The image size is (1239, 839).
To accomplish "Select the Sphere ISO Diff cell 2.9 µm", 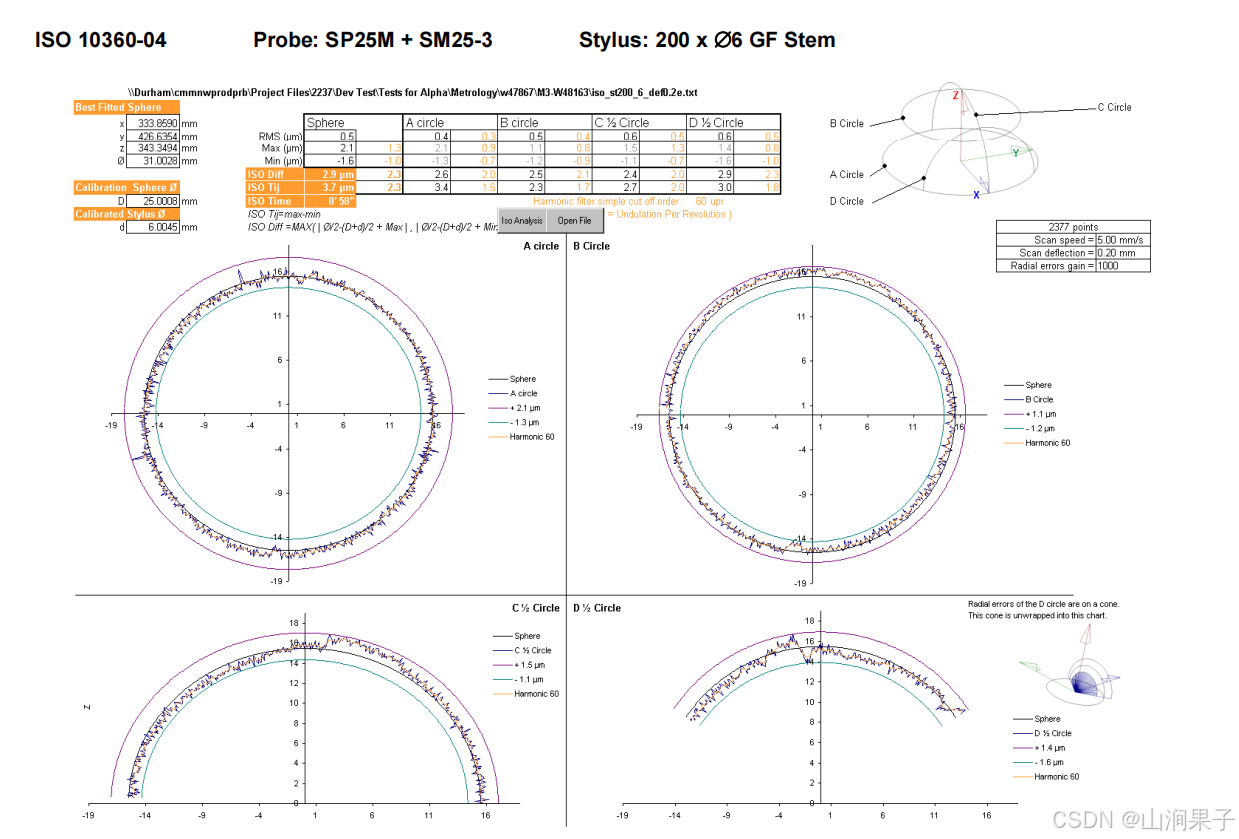I will tap(331, 174).
